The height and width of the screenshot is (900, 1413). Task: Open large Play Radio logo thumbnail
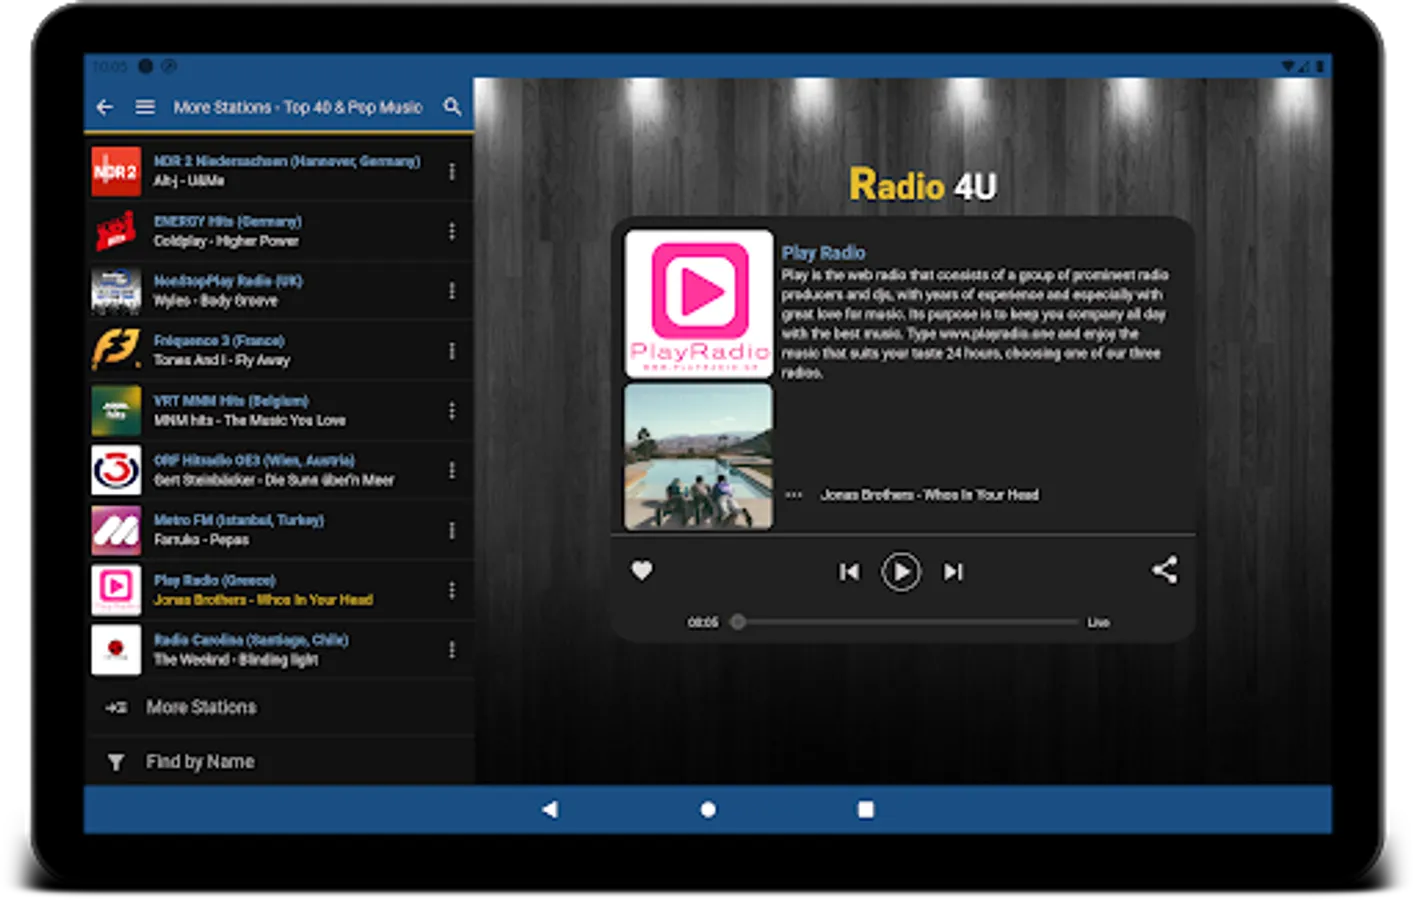[x=699, y=303]
